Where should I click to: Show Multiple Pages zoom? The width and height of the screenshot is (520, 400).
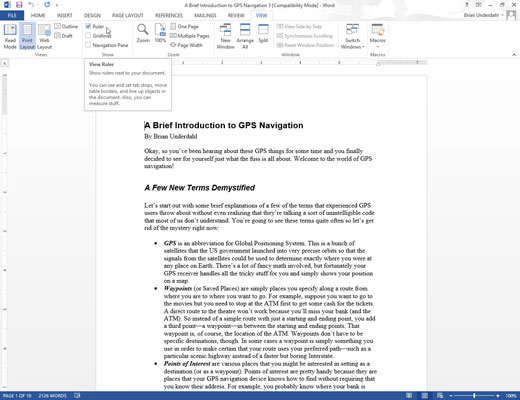pyautogui.click(x=190, y=36)
